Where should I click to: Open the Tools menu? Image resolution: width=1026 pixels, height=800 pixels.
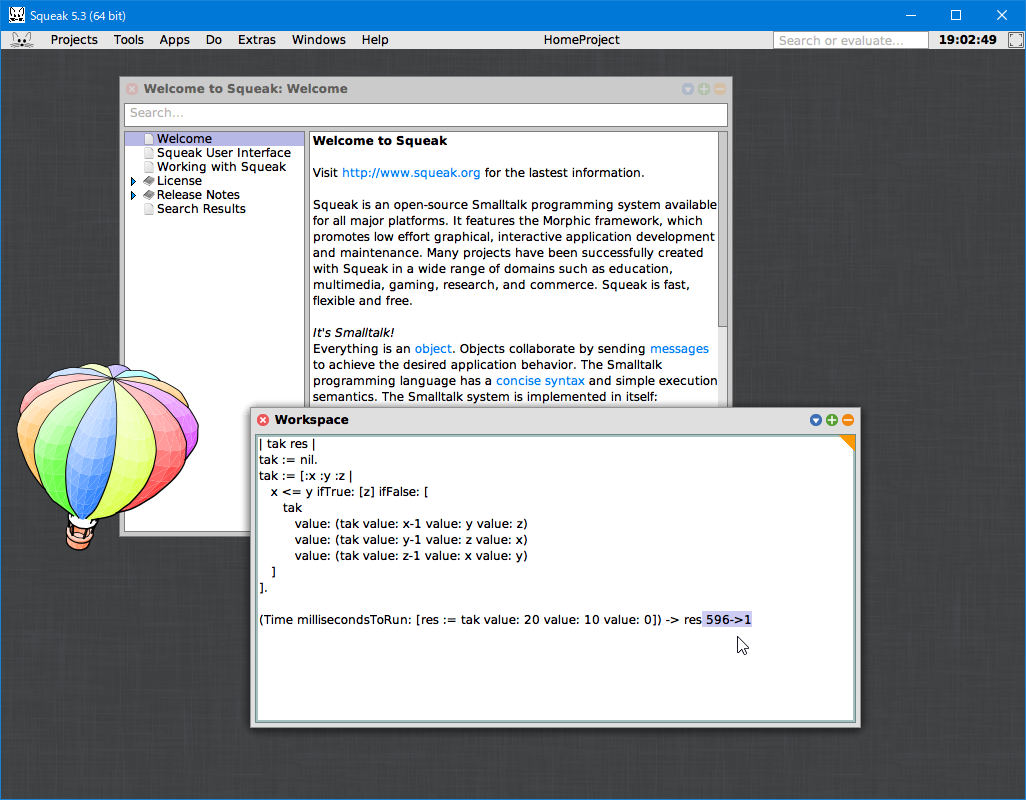click(128, 40)
